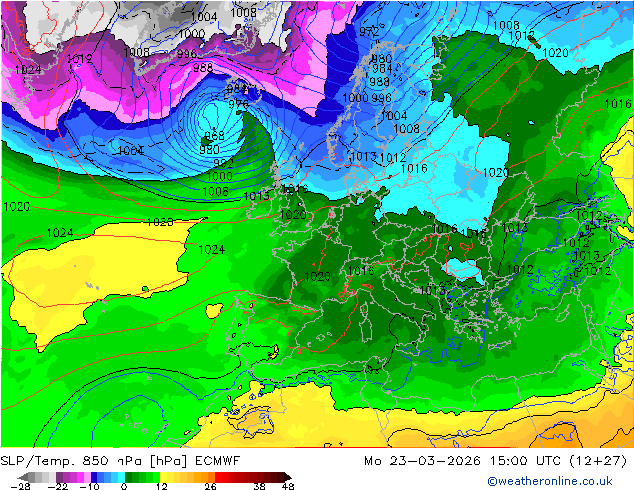Click the 'SLP/Temp. 850 hPa [hPa] ECMWF' title
Screen dimensions: 634x490
point(120,461)
